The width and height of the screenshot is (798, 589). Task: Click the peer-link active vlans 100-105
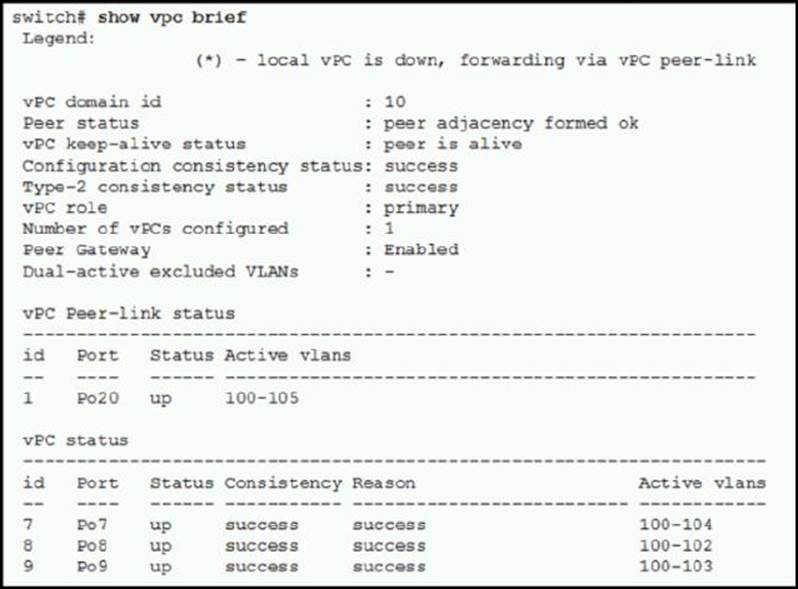(262, 398)
